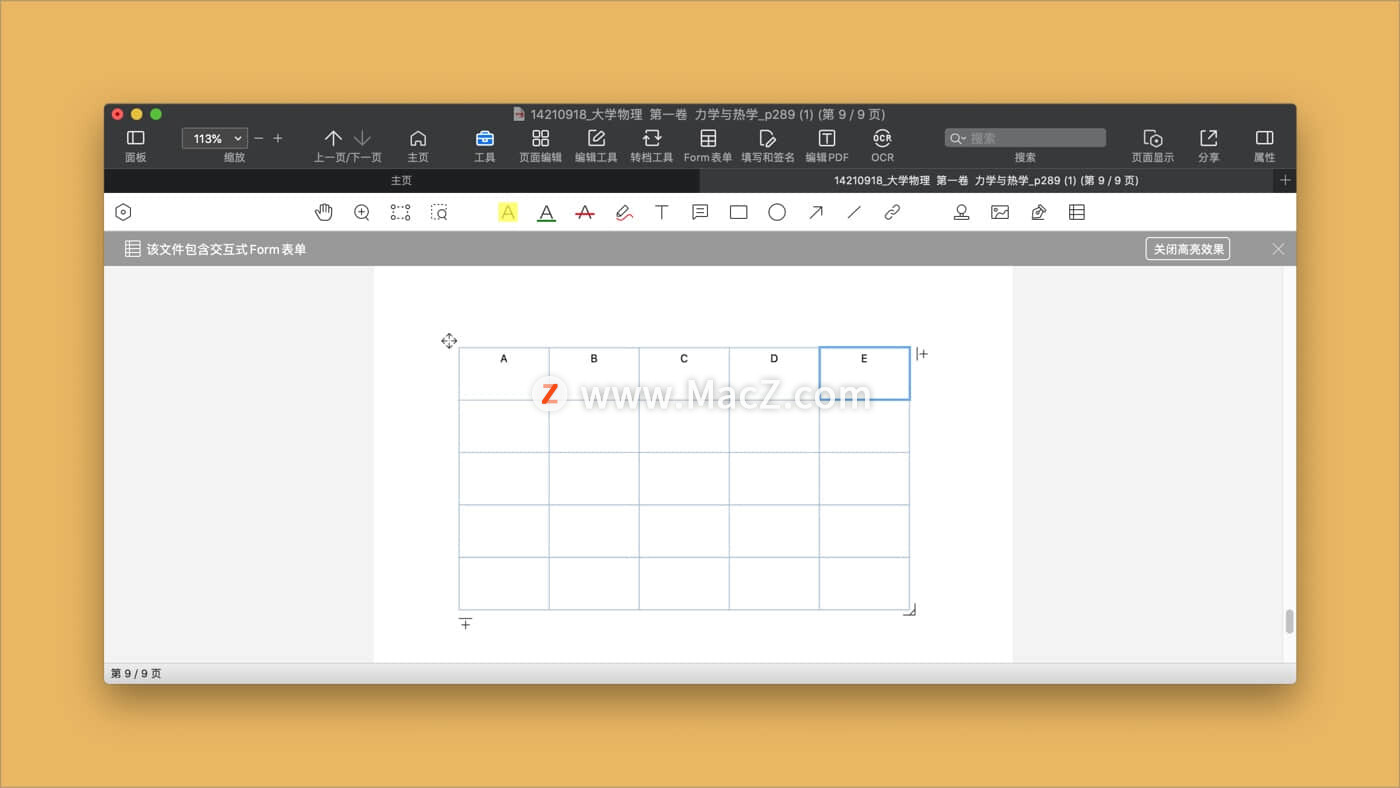
Task: Select the 14210918_大学物理 document tab
Action: [x=986, y=181]
